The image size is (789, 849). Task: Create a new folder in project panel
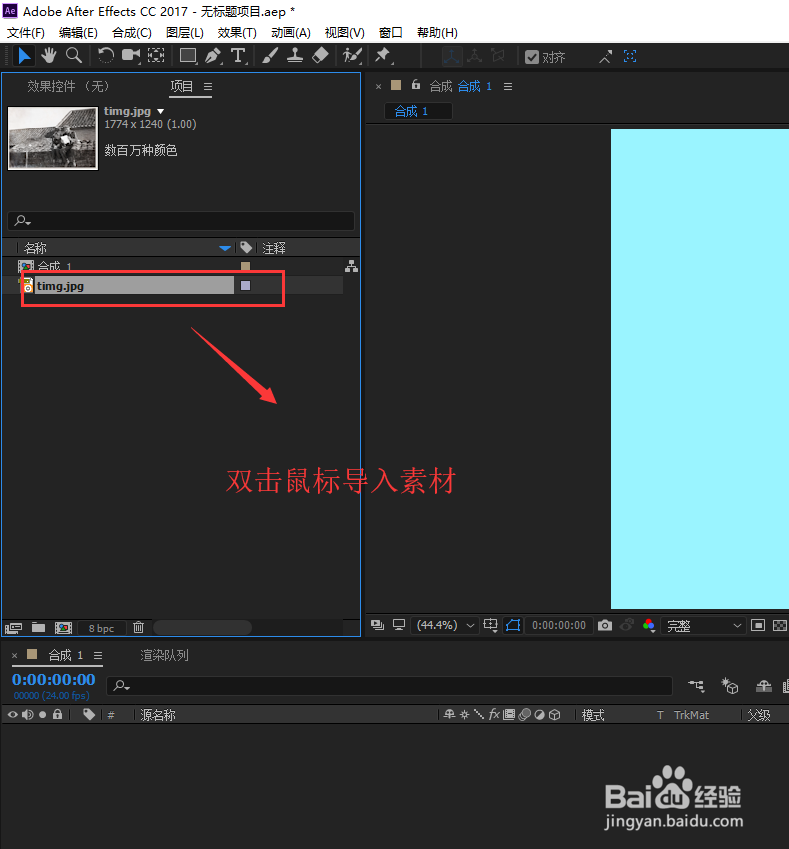38,628
